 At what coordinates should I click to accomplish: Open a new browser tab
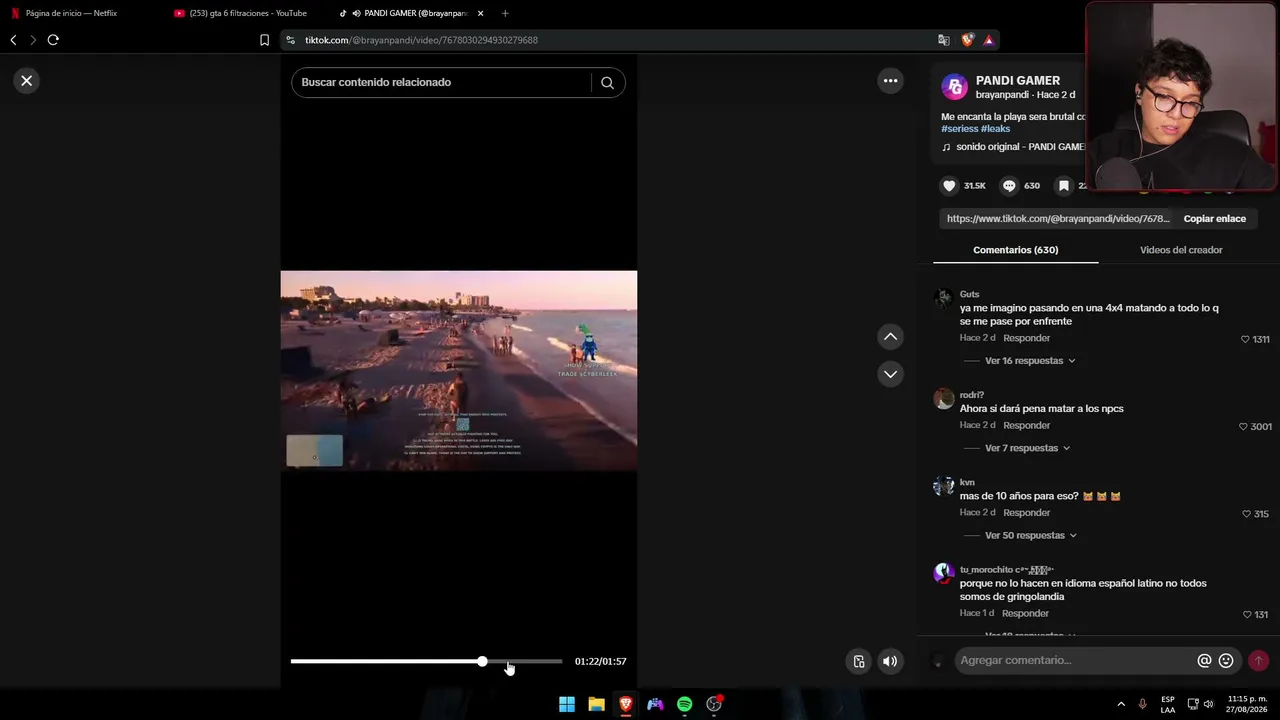tap(505, 13)
